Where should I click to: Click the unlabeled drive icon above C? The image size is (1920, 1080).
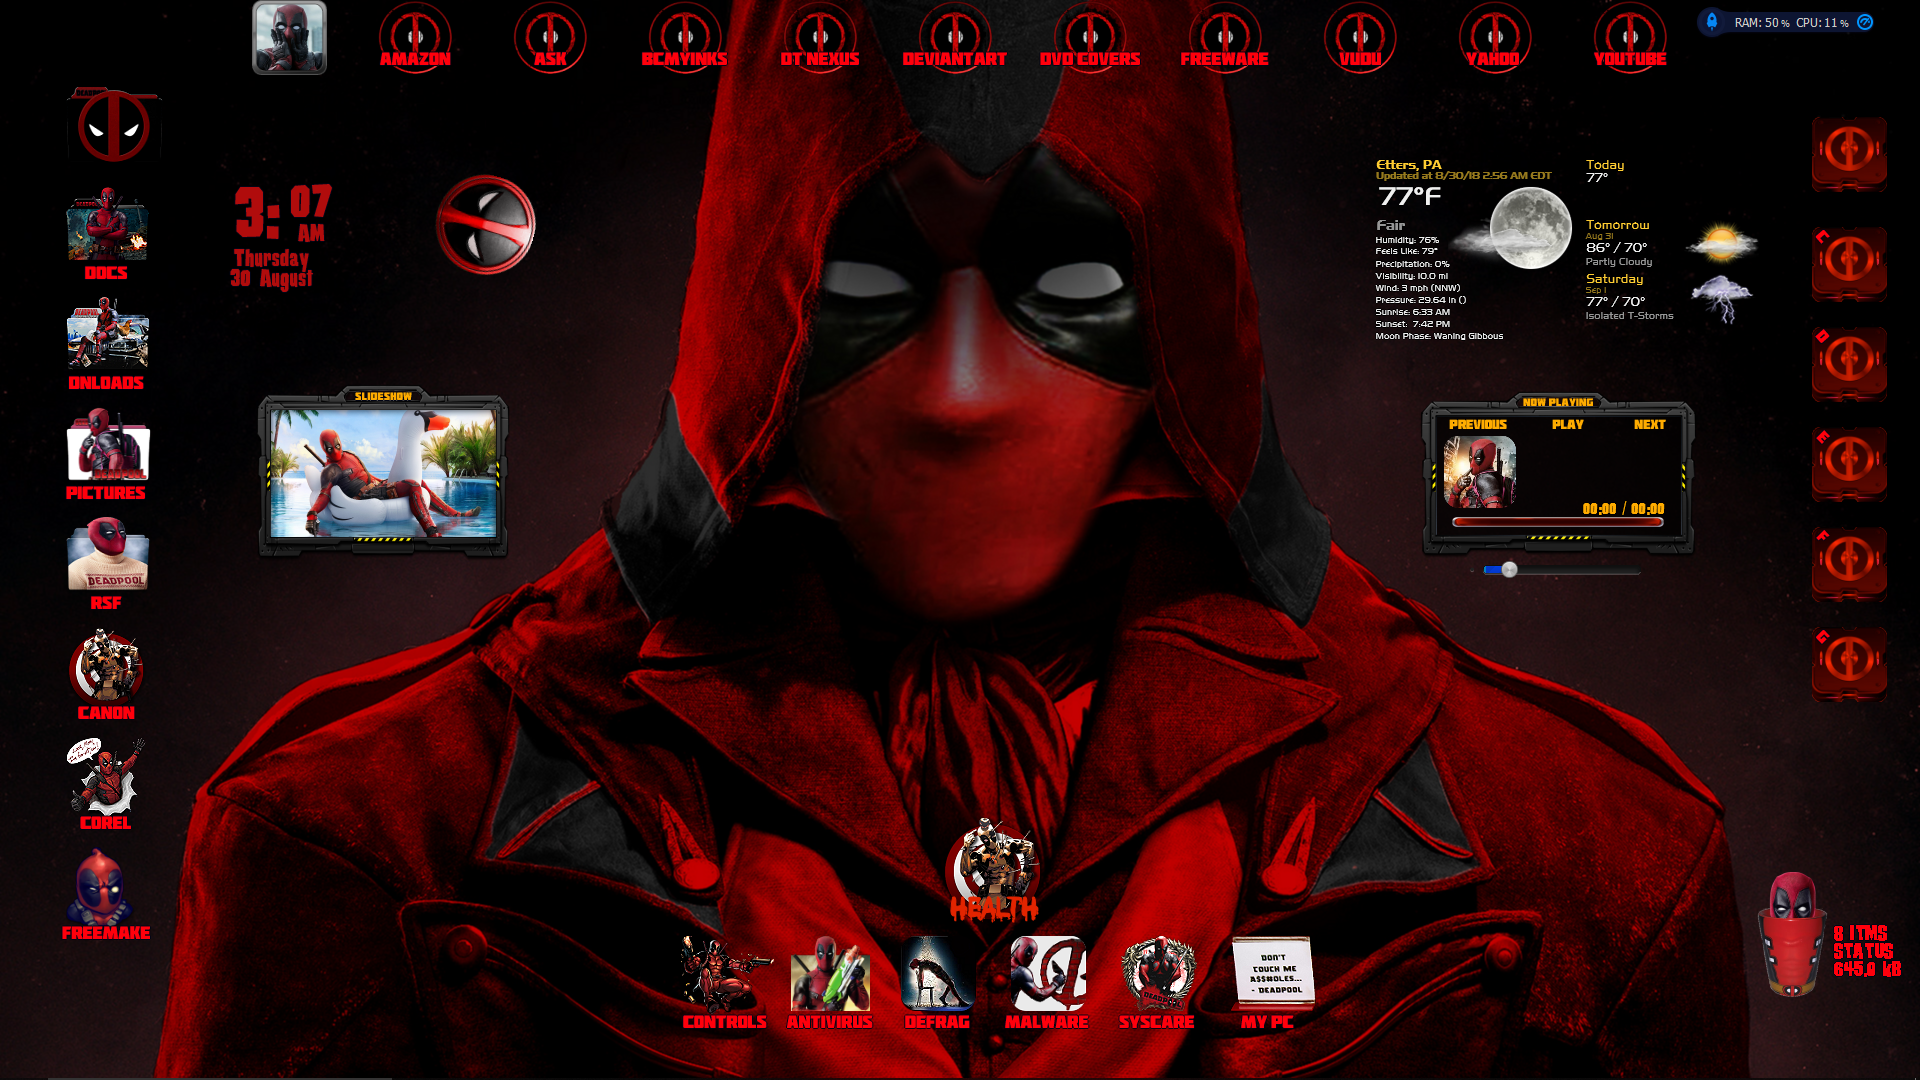pyautogui.click(x=1850, y=153)
